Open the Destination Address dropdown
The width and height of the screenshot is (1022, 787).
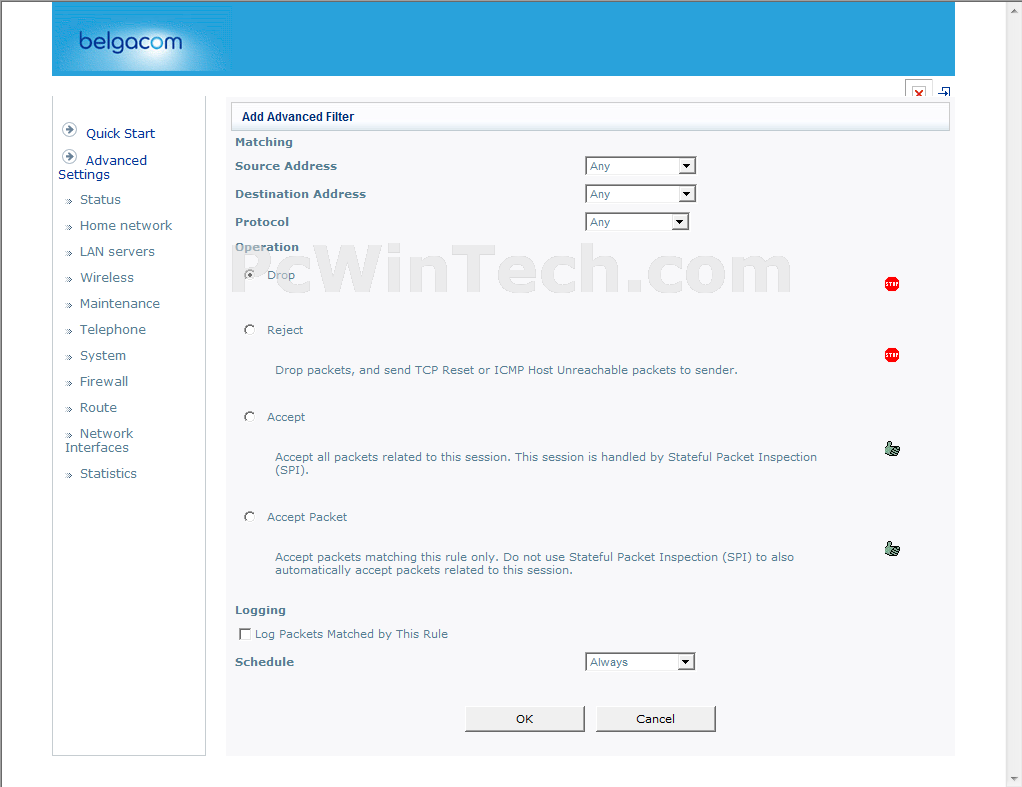pyautogui.click(x=640, y=194)
